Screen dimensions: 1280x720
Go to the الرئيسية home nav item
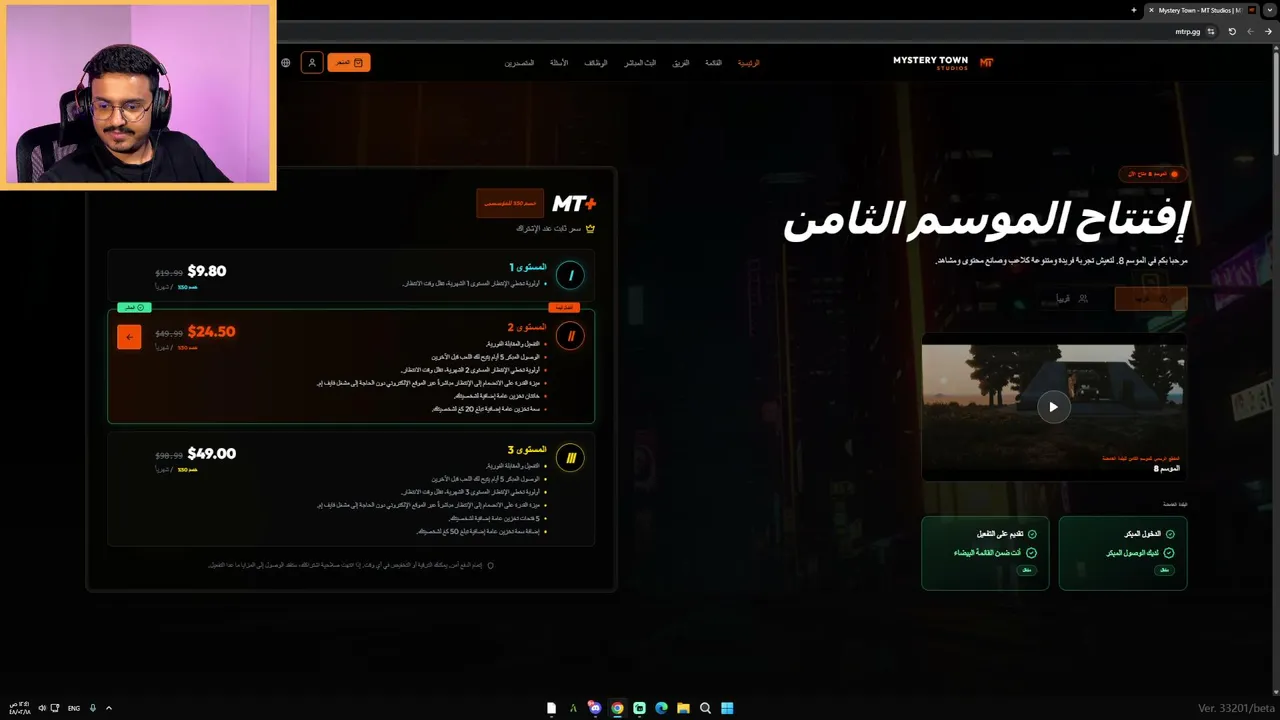748,63
